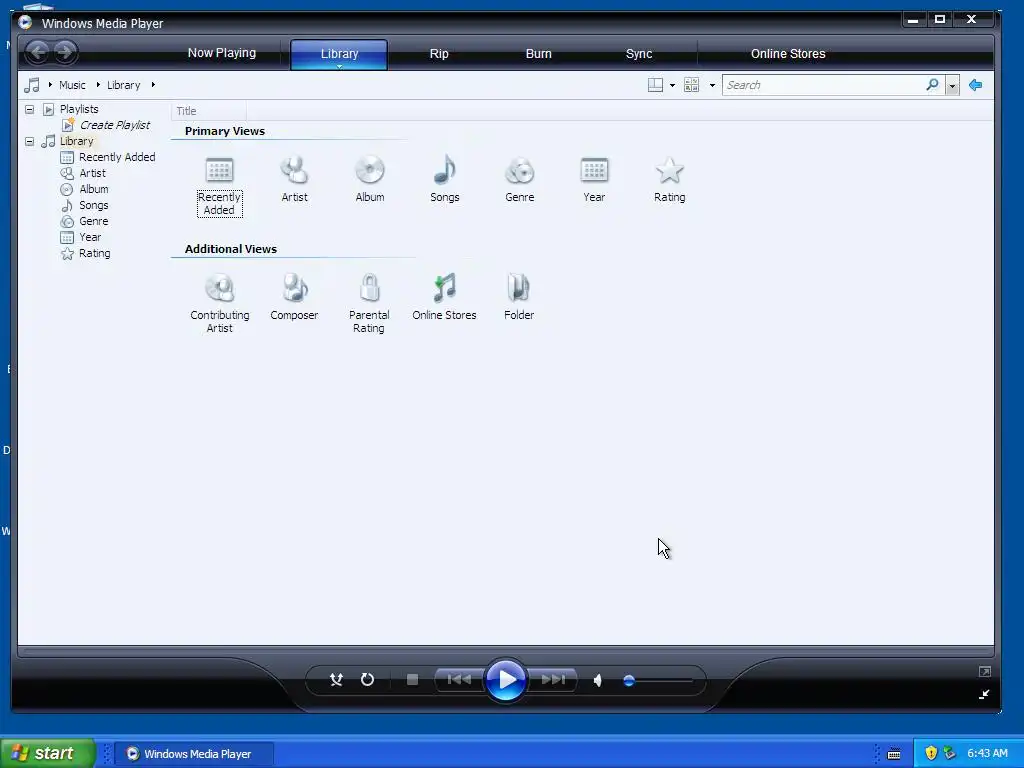The height and width of the screenshot is (768, 1024).
Task: Switch to the Library tab
Action: [339, 54]
